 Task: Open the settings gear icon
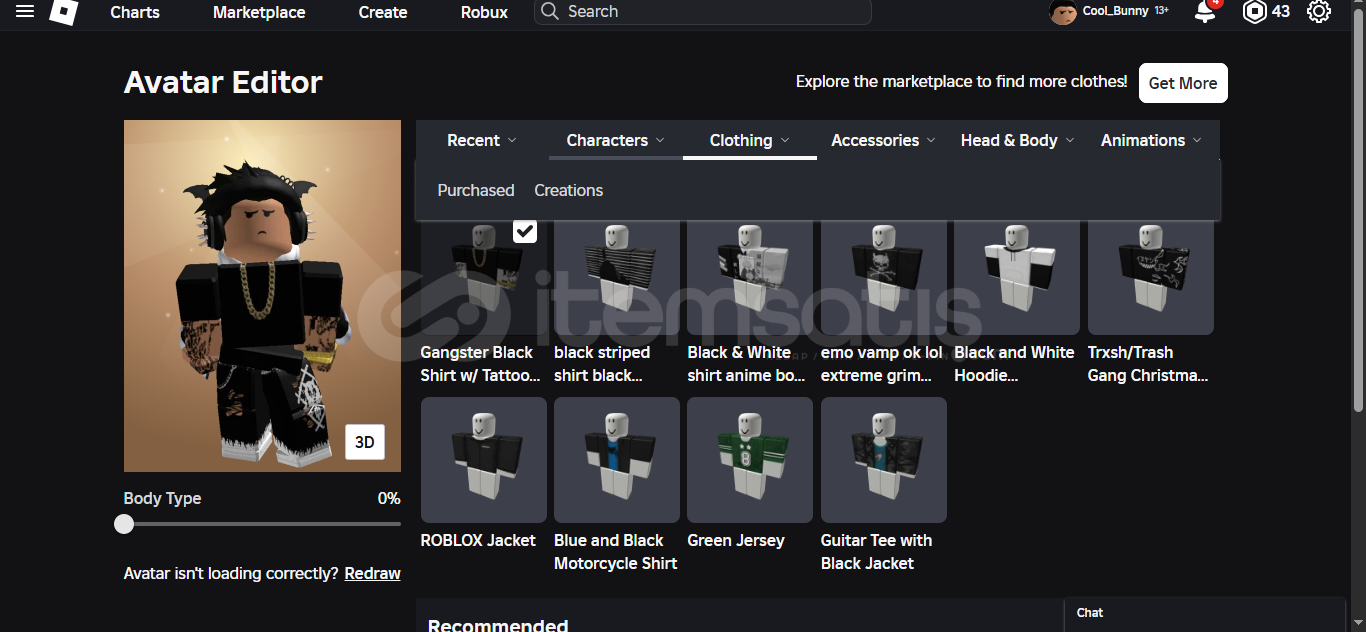tap(1319, 11)
